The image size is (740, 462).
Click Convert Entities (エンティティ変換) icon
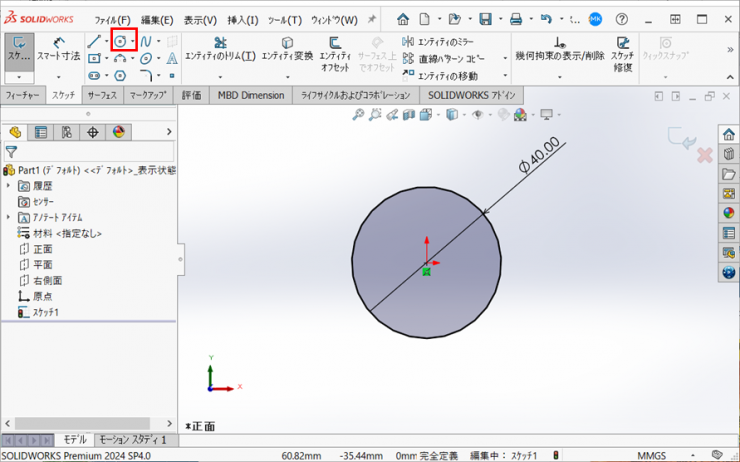tap(287, 50)
